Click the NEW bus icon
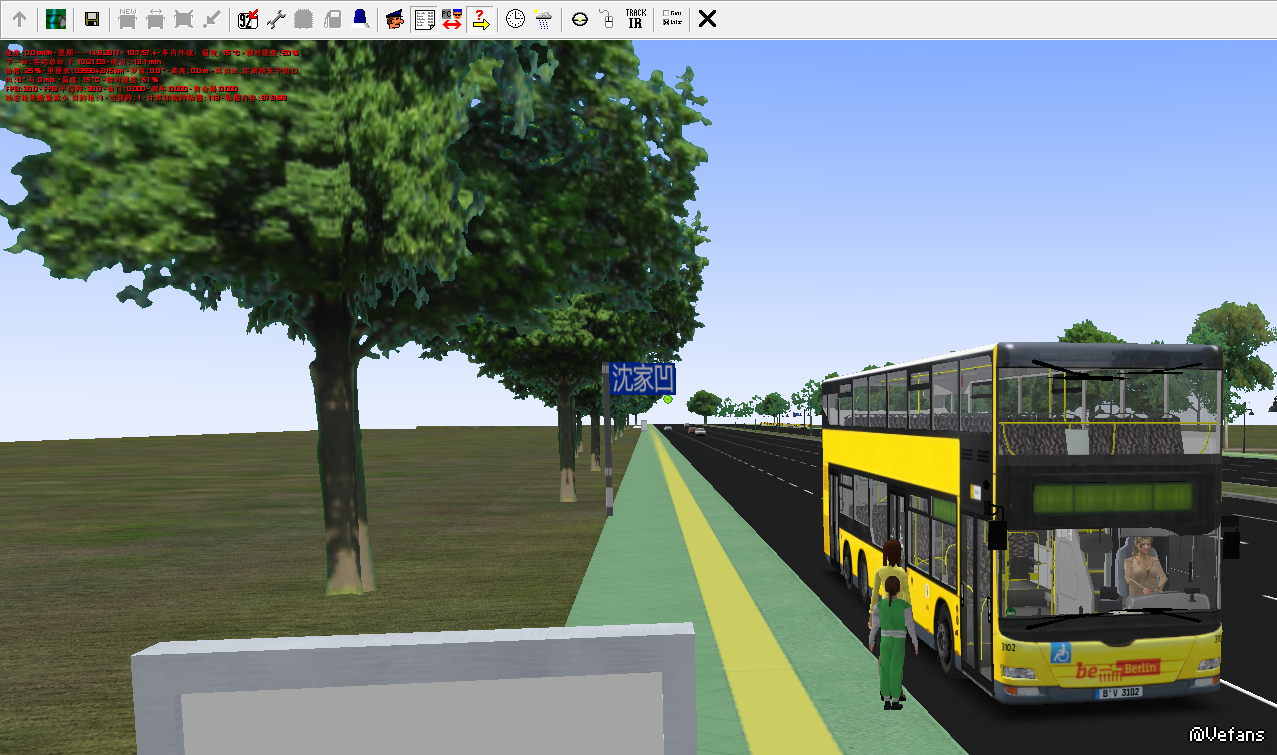 pyautogui.click(x=127, y=19)
